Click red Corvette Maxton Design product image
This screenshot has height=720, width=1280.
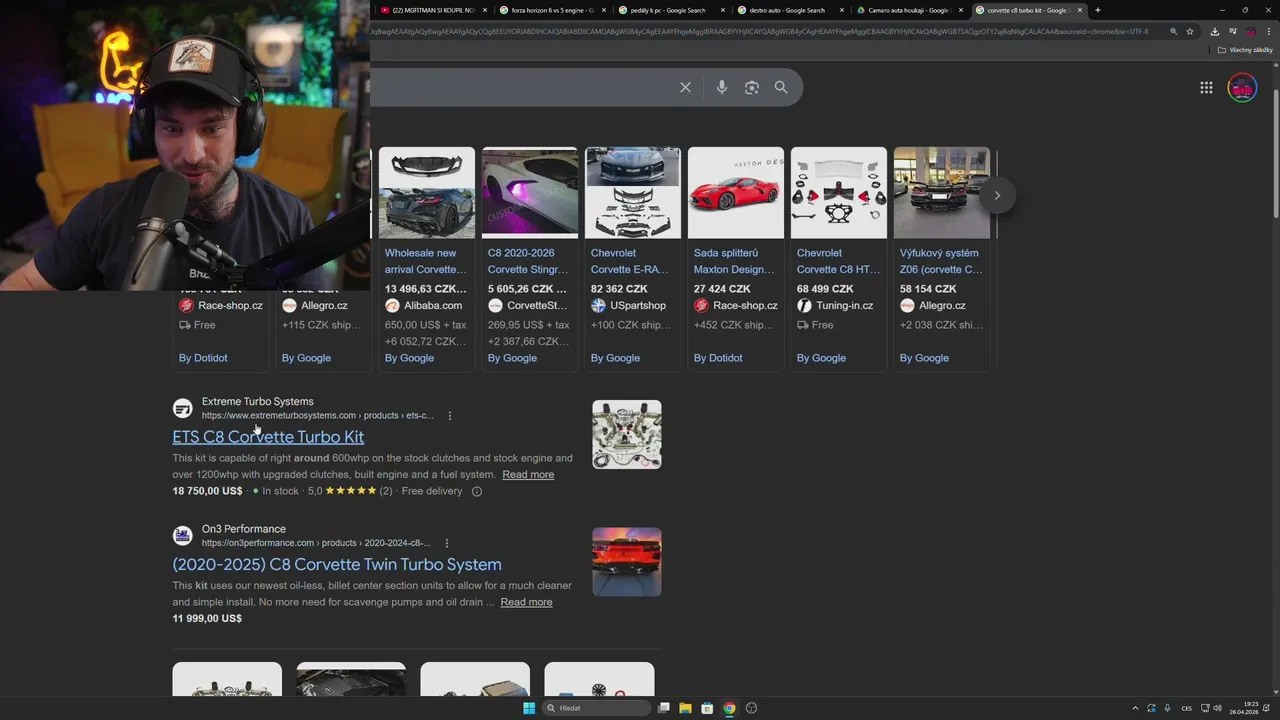pos(736,193)
